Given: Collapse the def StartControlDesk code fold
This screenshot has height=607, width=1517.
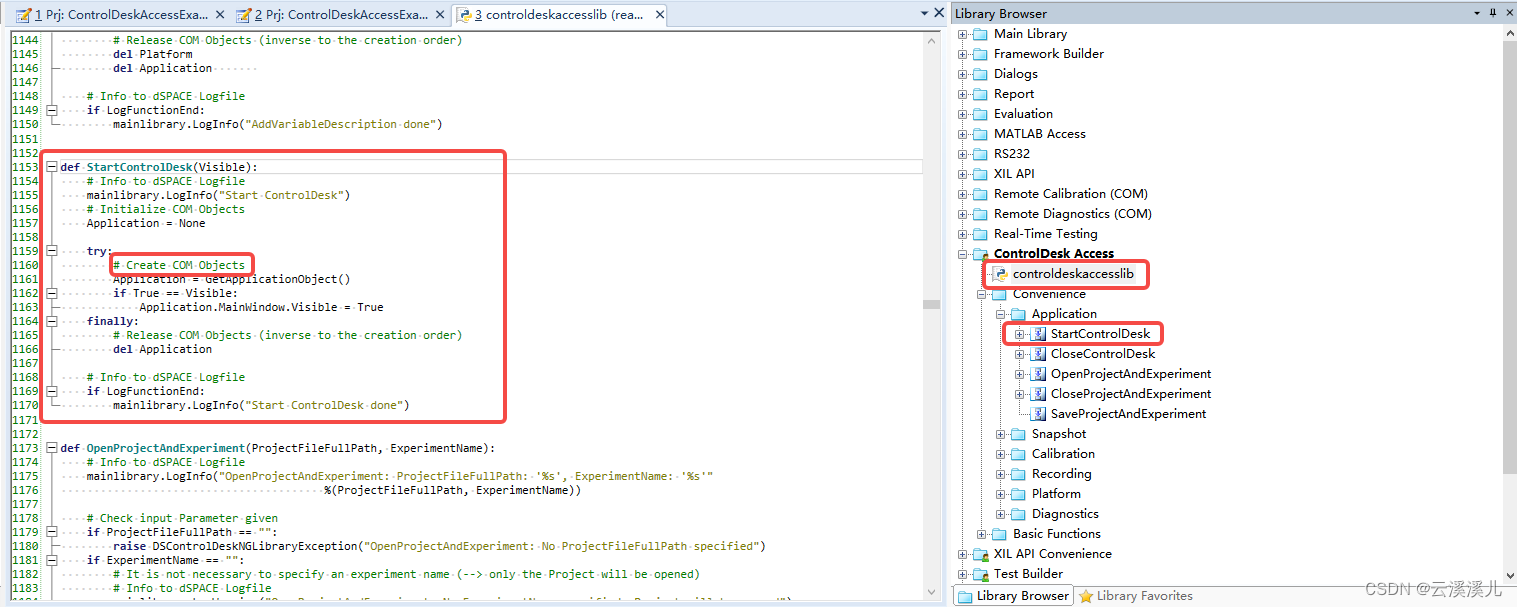Looking at the screenshot, I should (x=51, y=167).
